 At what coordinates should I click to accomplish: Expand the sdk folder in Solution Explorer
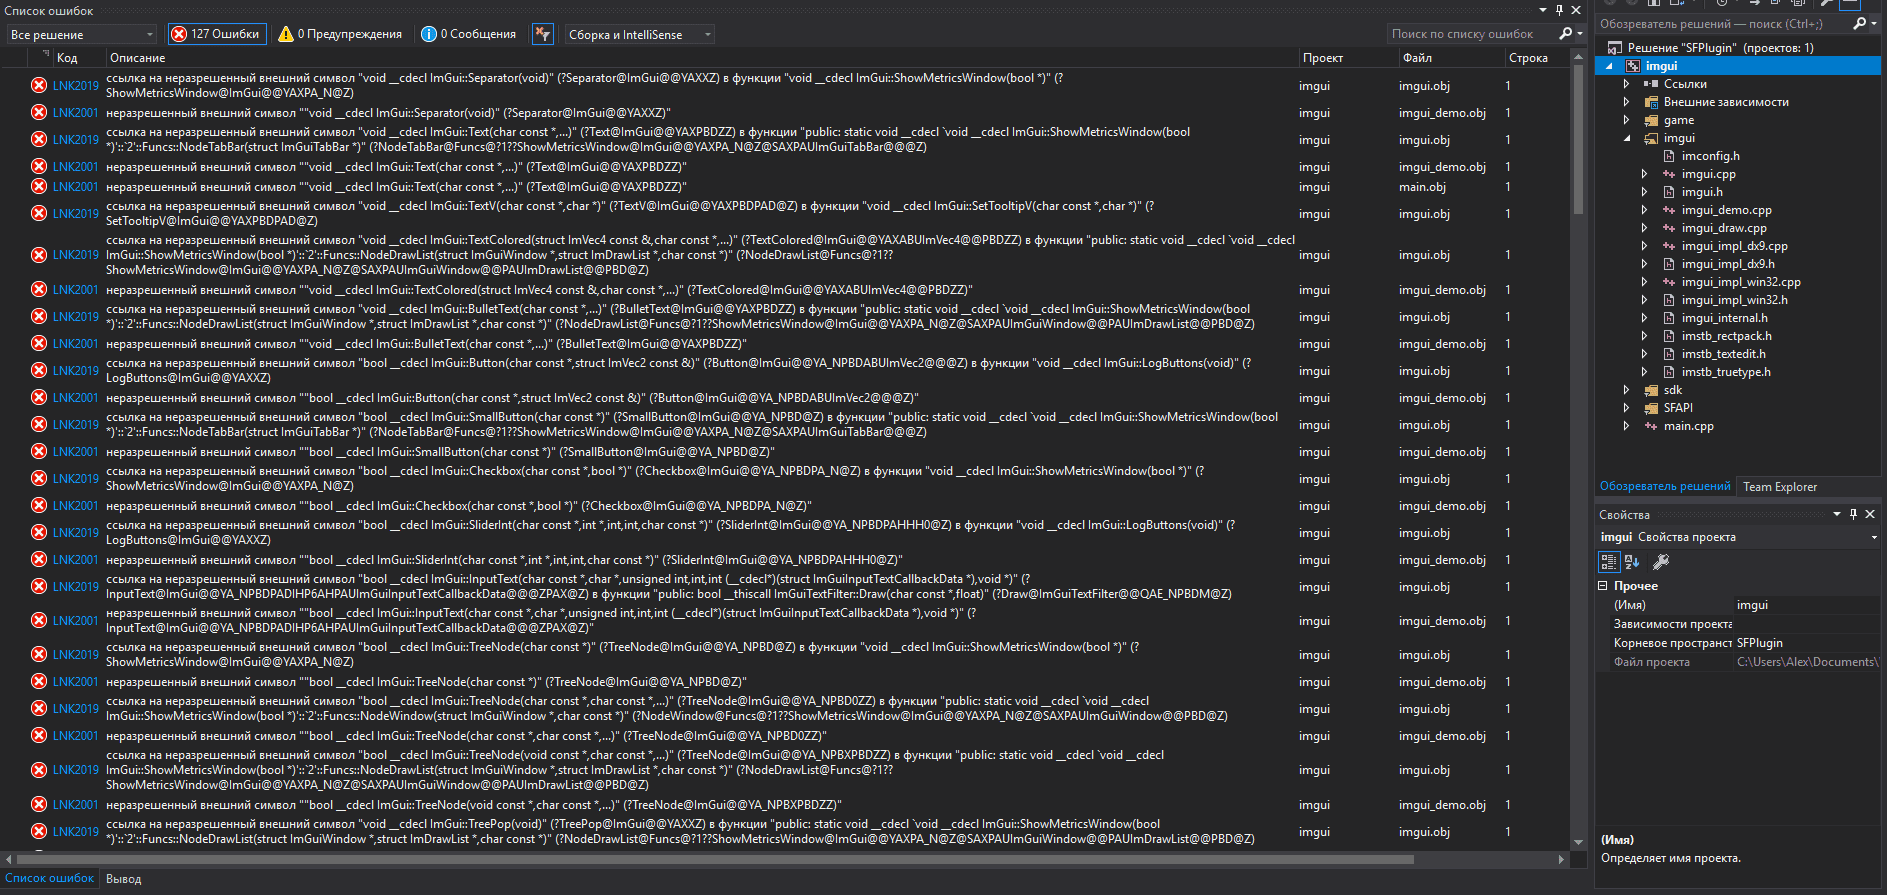[1627, 390]
